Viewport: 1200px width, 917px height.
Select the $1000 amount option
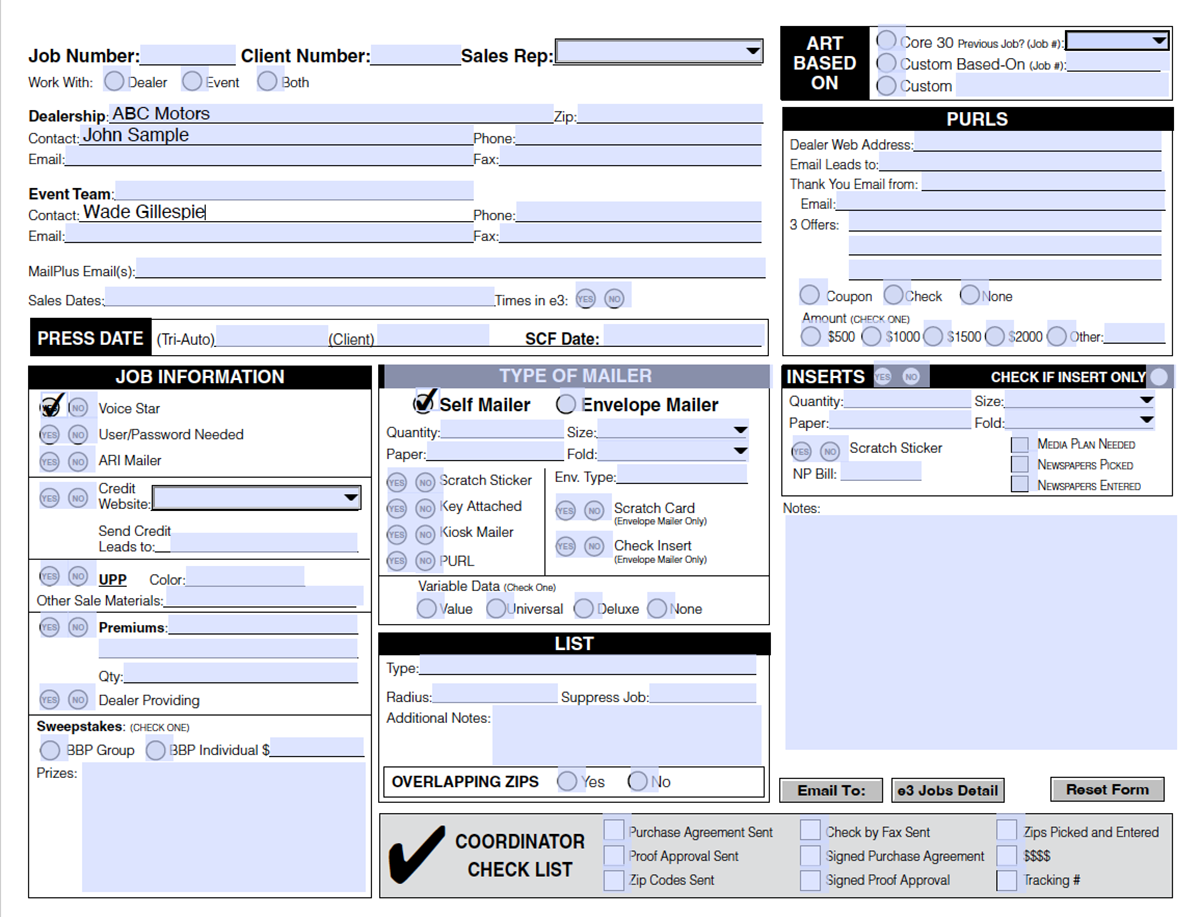click(872, 336)
